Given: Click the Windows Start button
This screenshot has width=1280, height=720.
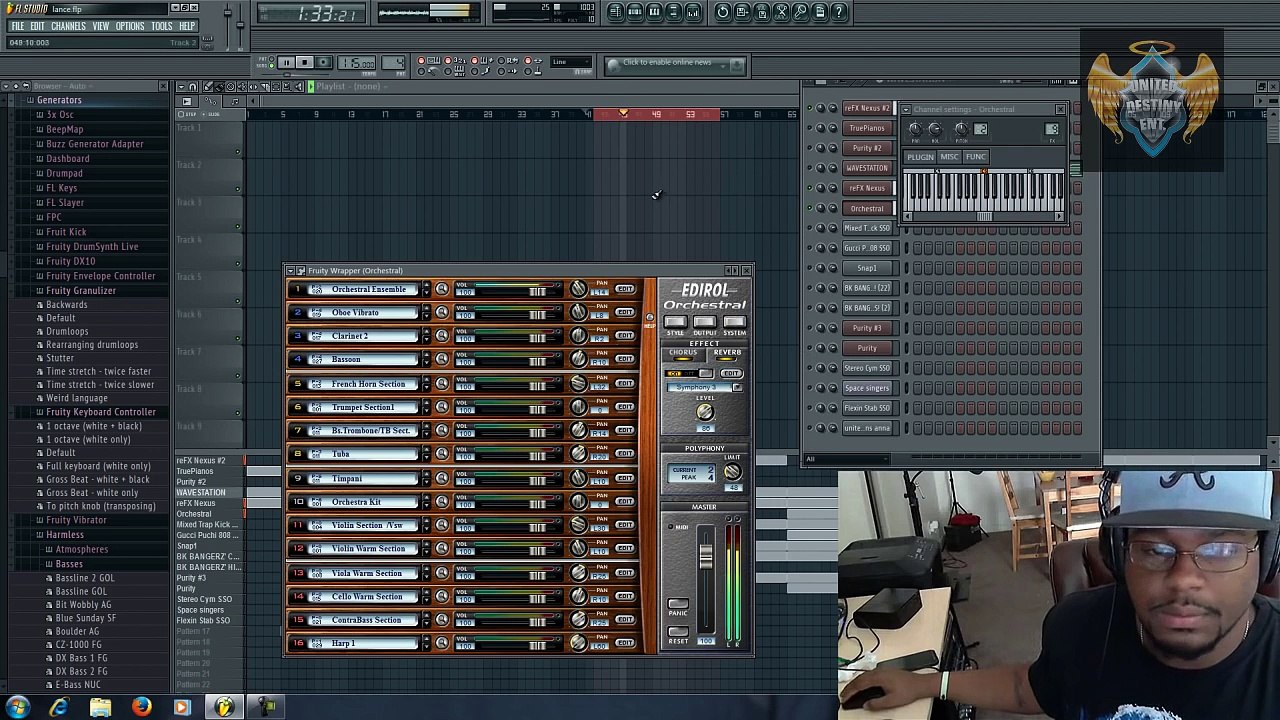Looking at the screenshot, I should click(x=18, y=707).
